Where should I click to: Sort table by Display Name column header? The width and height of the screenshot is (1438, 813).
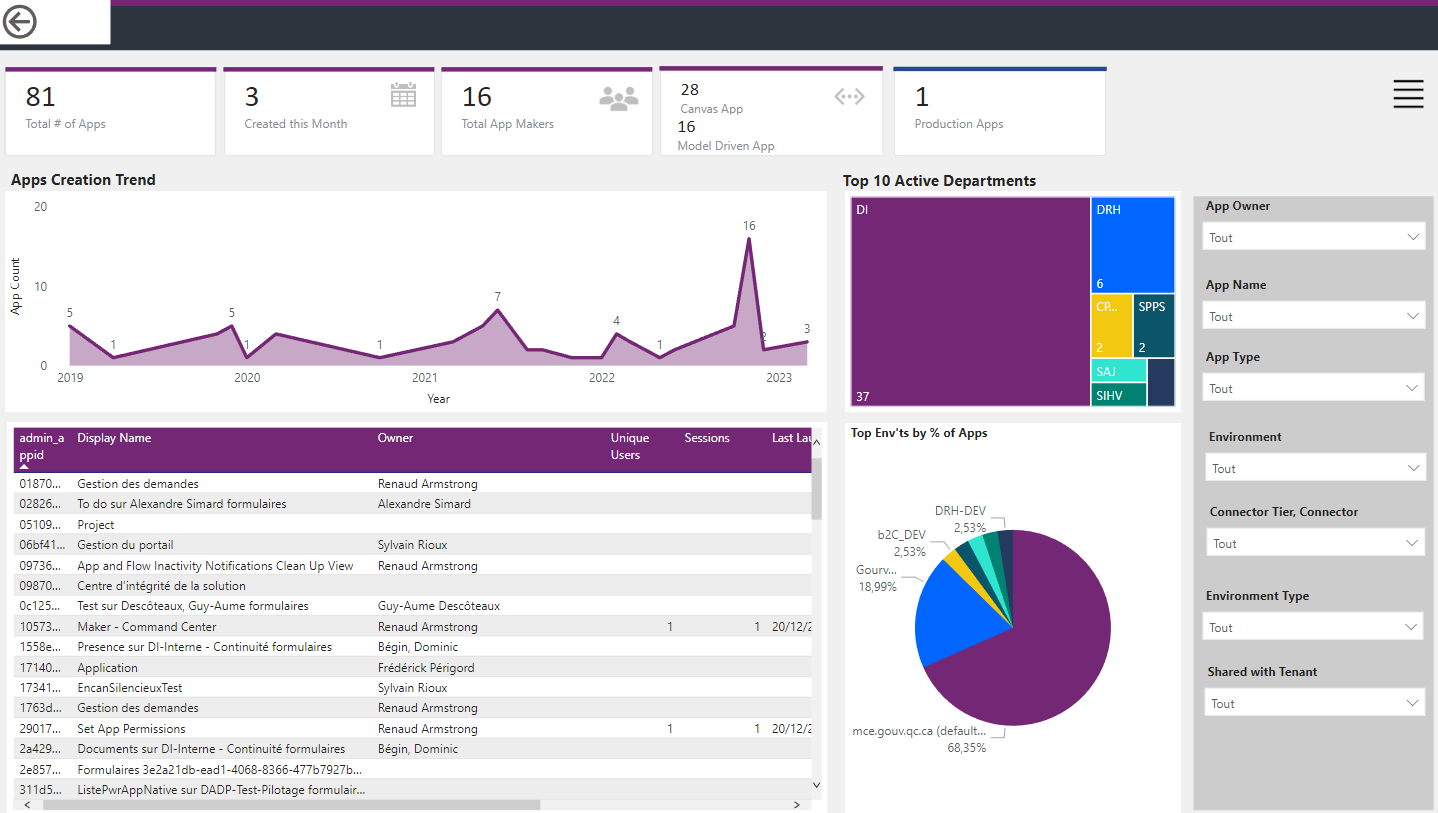point(114,438)
